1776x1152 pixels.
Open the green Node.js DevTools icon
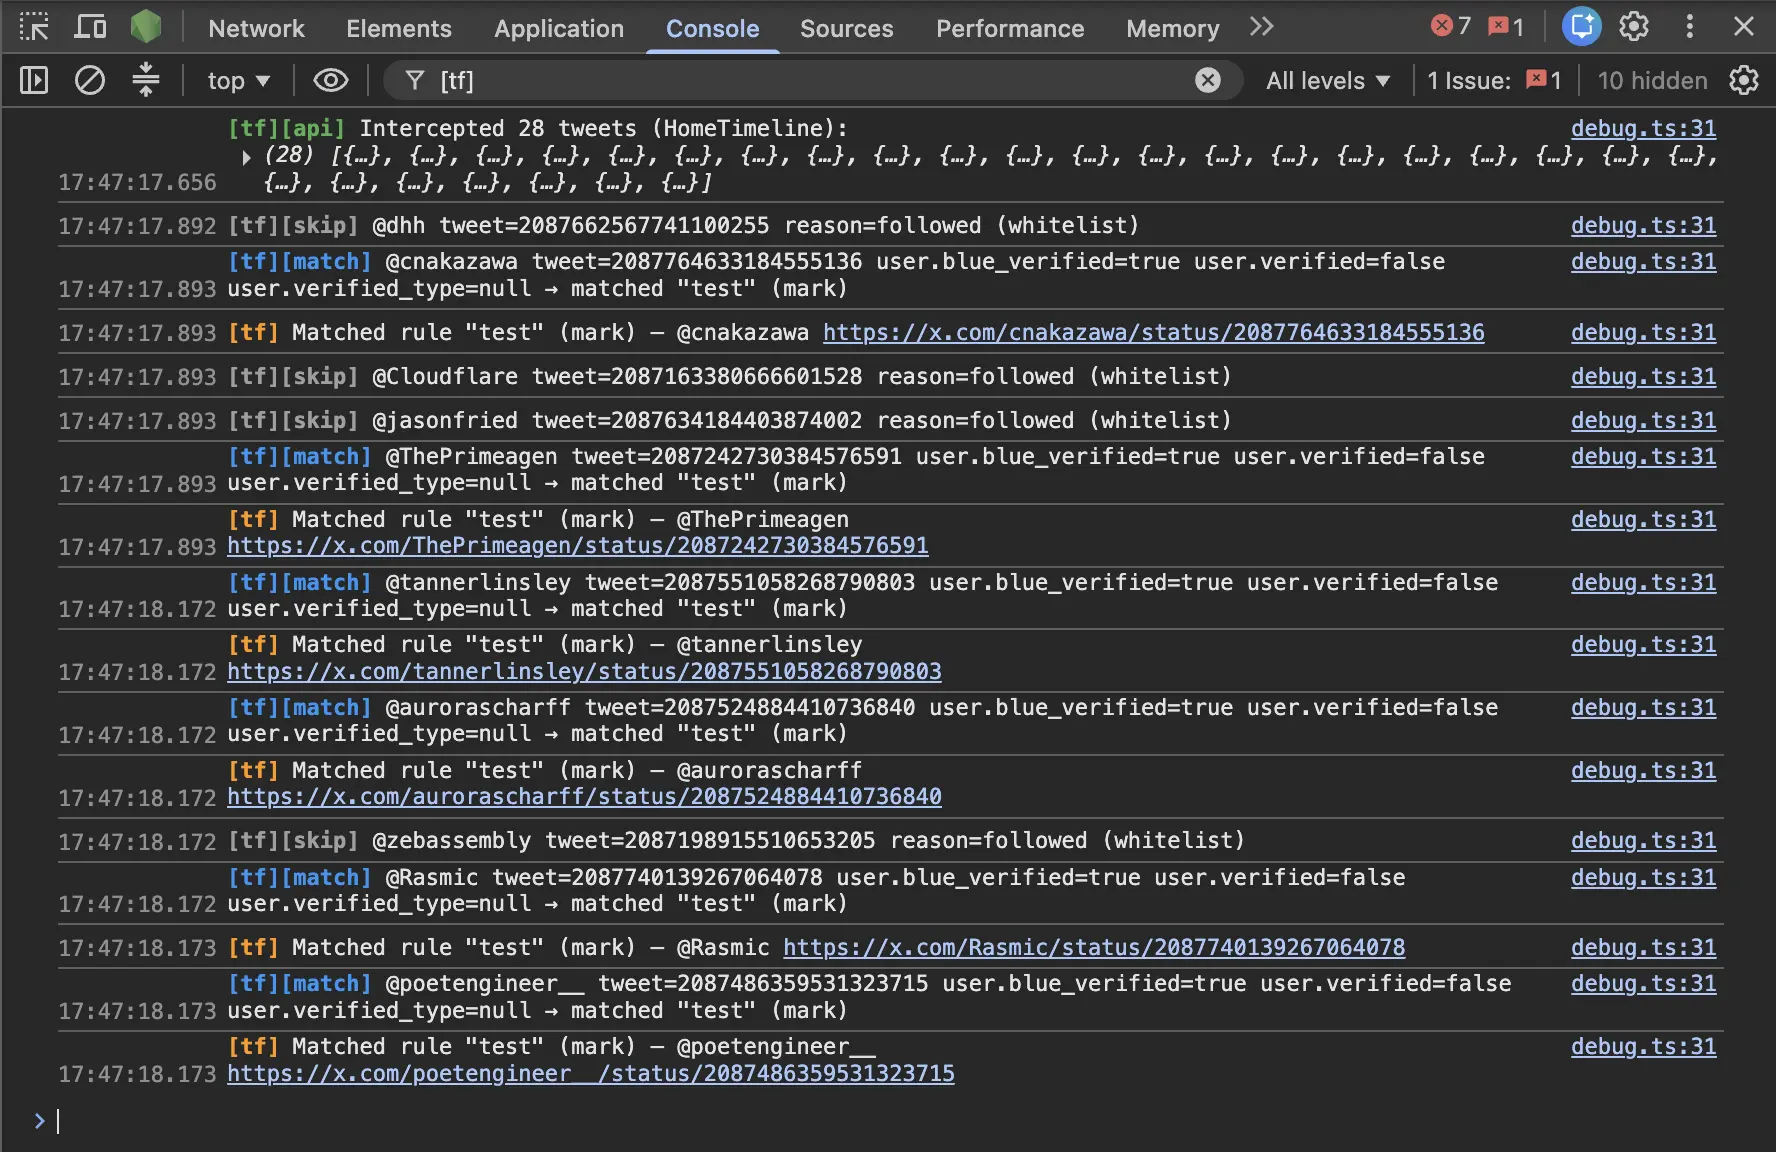[146, 27]
